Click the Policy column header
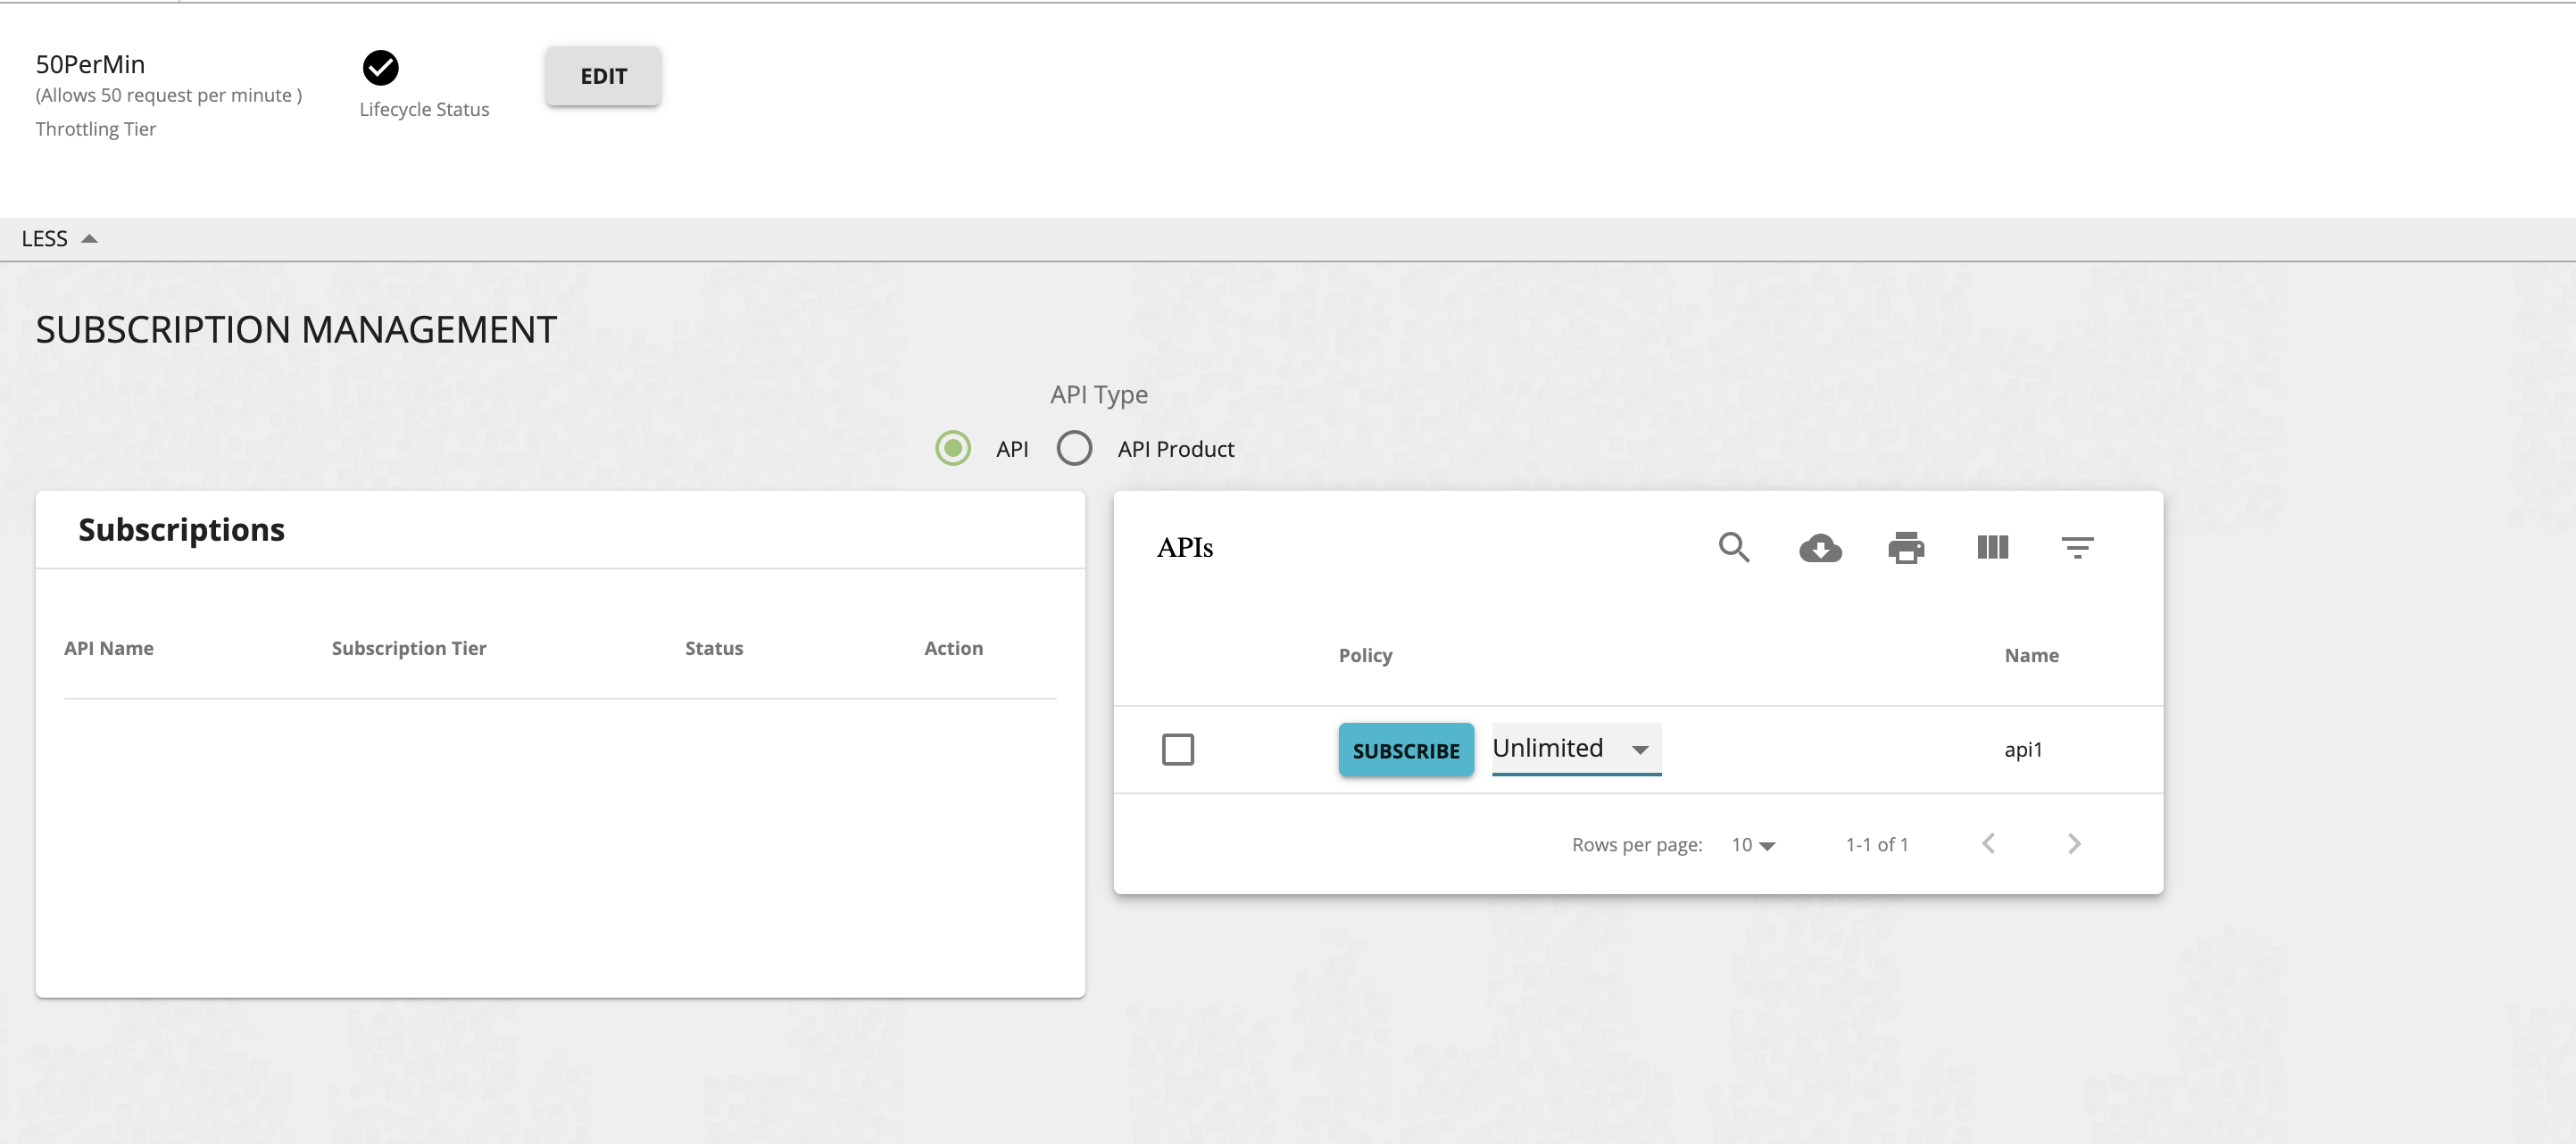 [x=1365, y=655]
